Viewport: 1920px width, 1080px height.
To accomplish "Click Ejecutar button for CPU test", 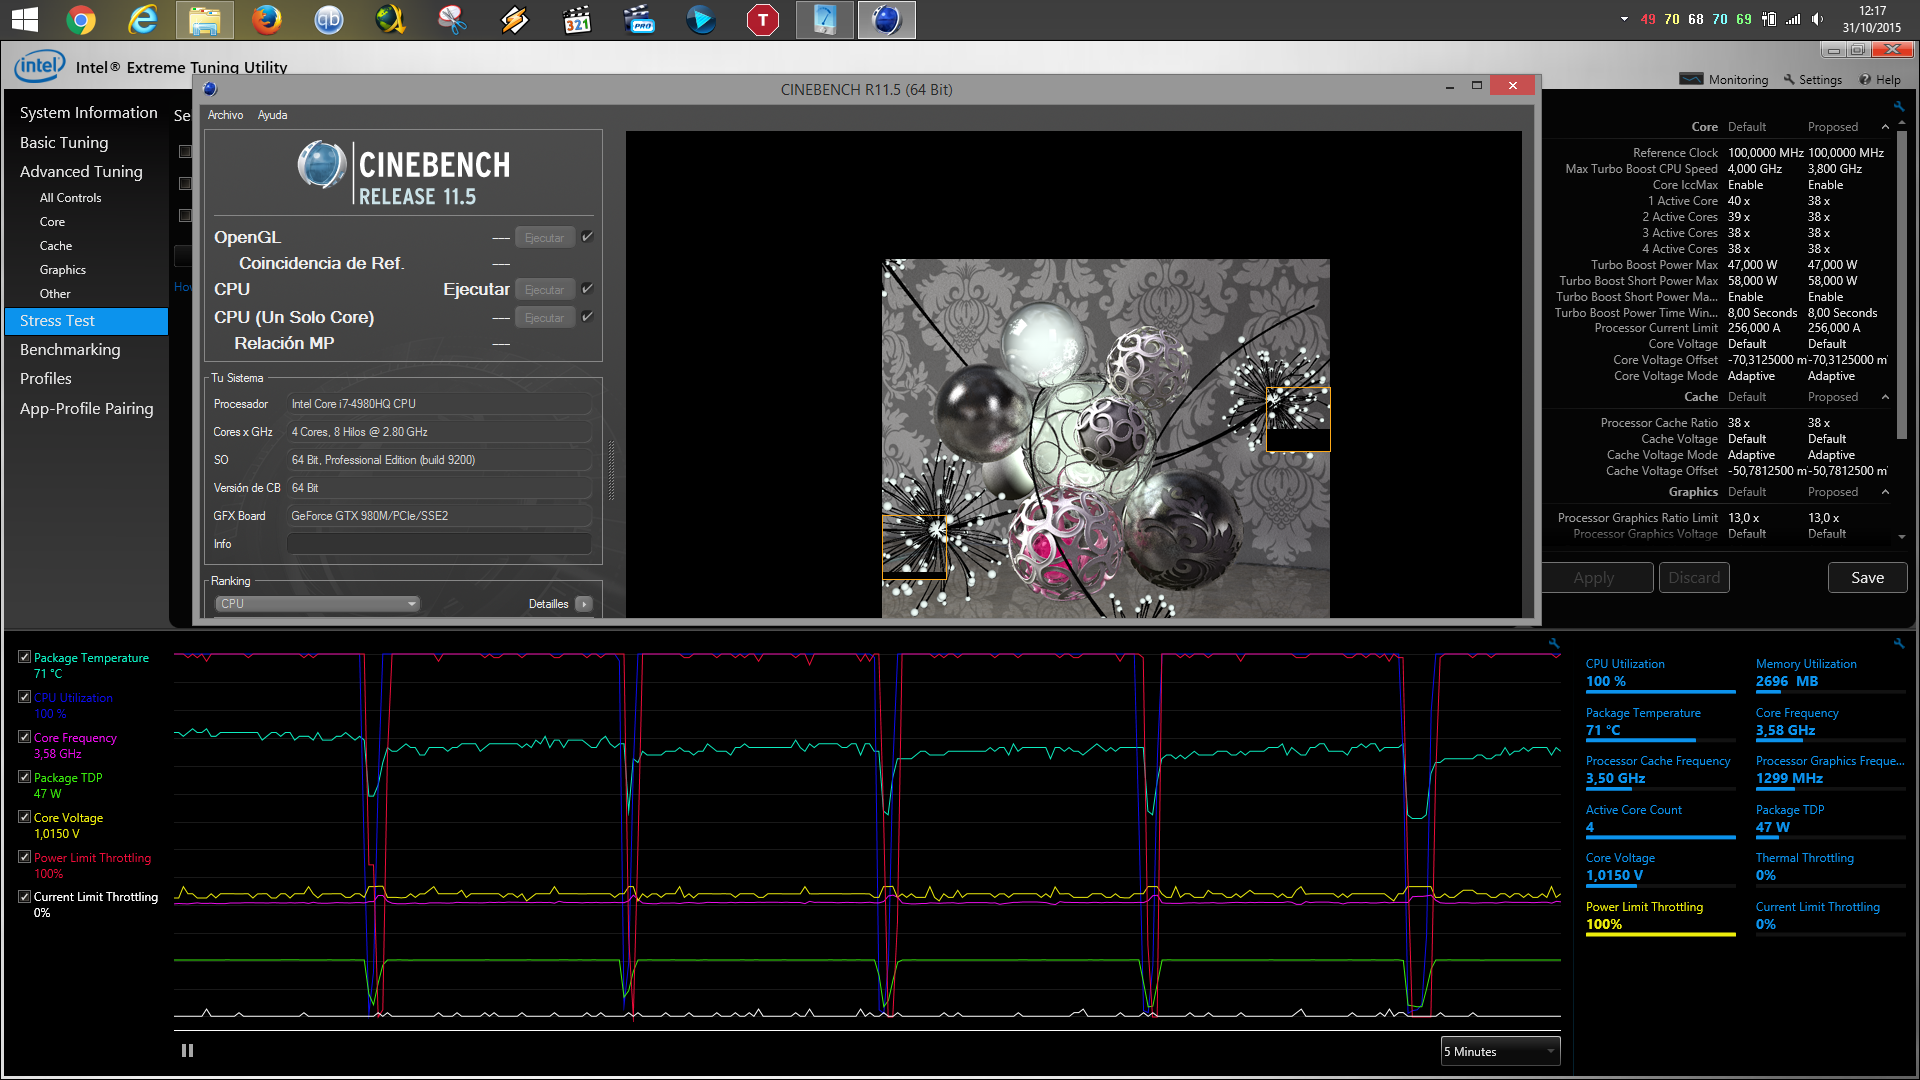I will (545, 290).
